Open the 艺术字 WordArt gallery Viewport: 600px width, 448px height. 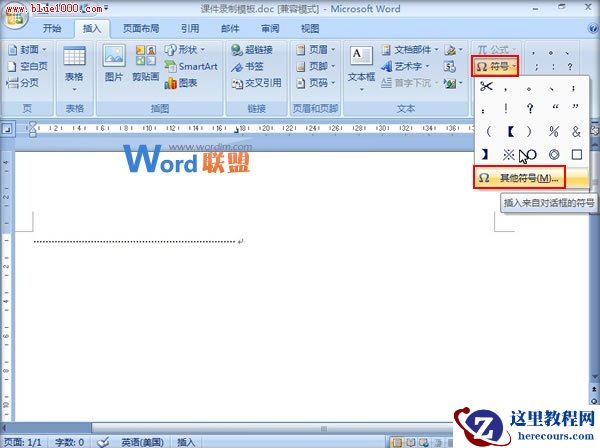point(406,66)
